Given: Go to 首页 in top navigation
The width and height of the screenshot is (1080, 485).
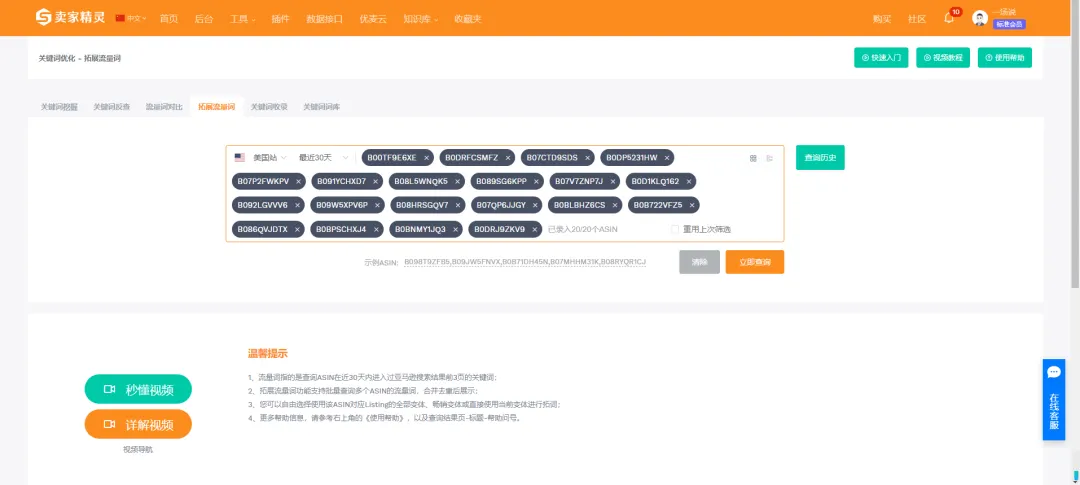Looking at the screenshot, I should [169, 19].
